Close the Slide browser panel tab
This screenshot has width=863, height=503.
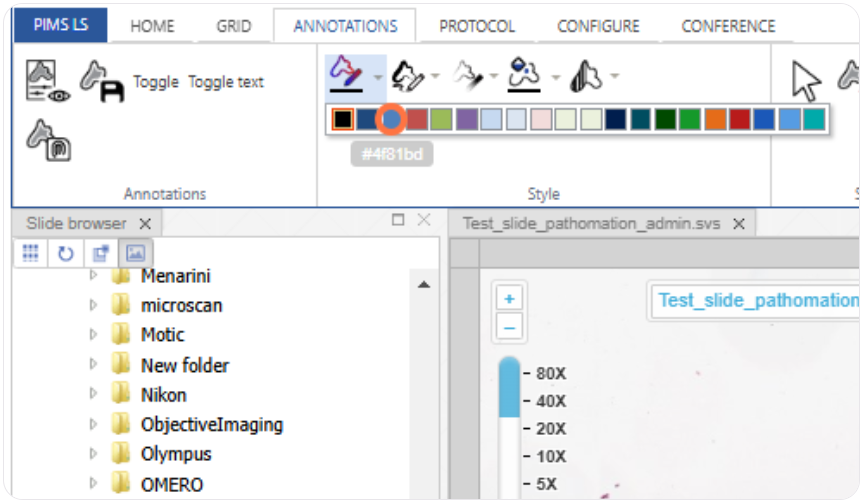coord(145,224)
